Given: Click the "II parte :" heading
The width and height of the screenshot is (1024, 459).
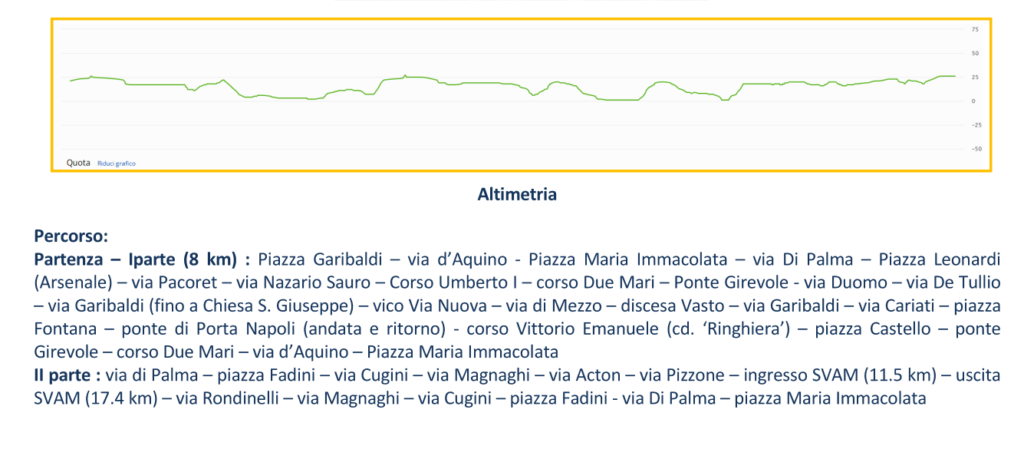Looking at the screenshot, I should coord(66,375).
